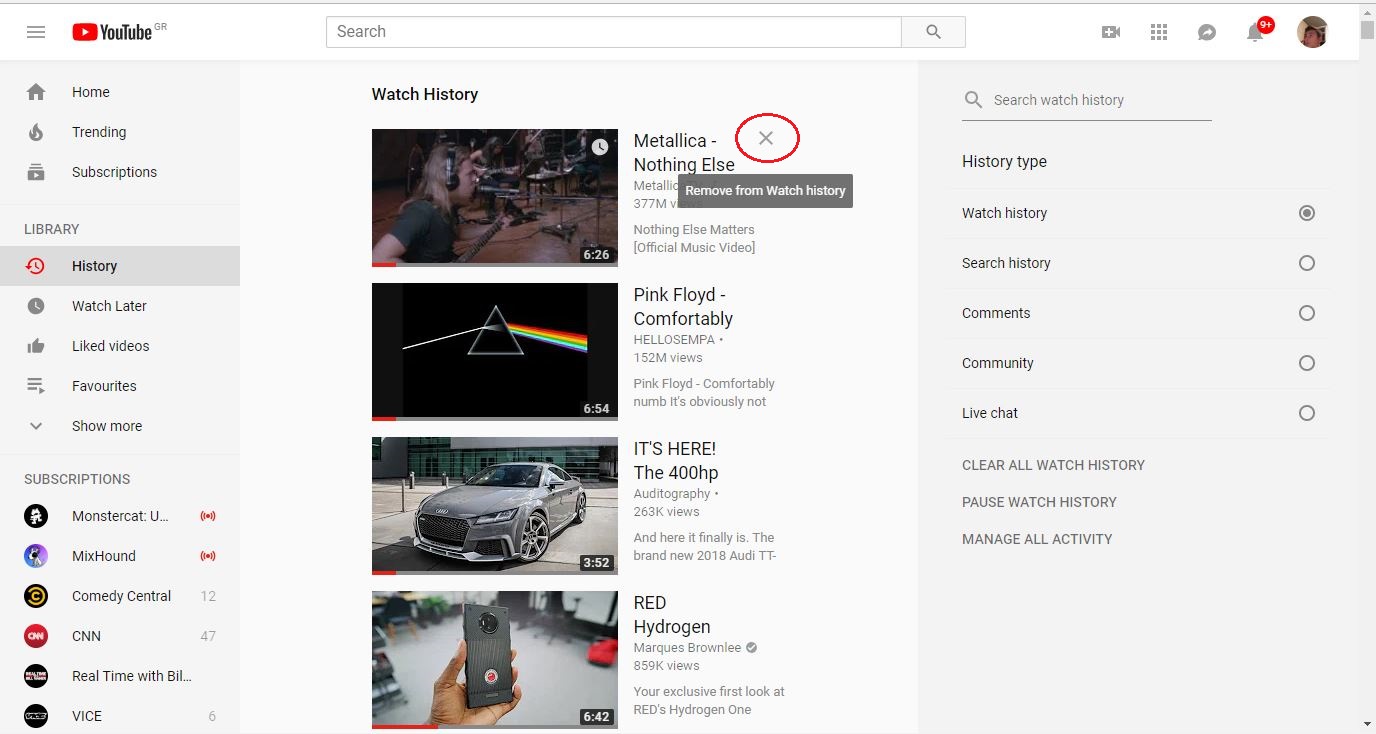Open the Metallica video thumbnail
This screenshot has height=734, width=1376.
point(495,198)
